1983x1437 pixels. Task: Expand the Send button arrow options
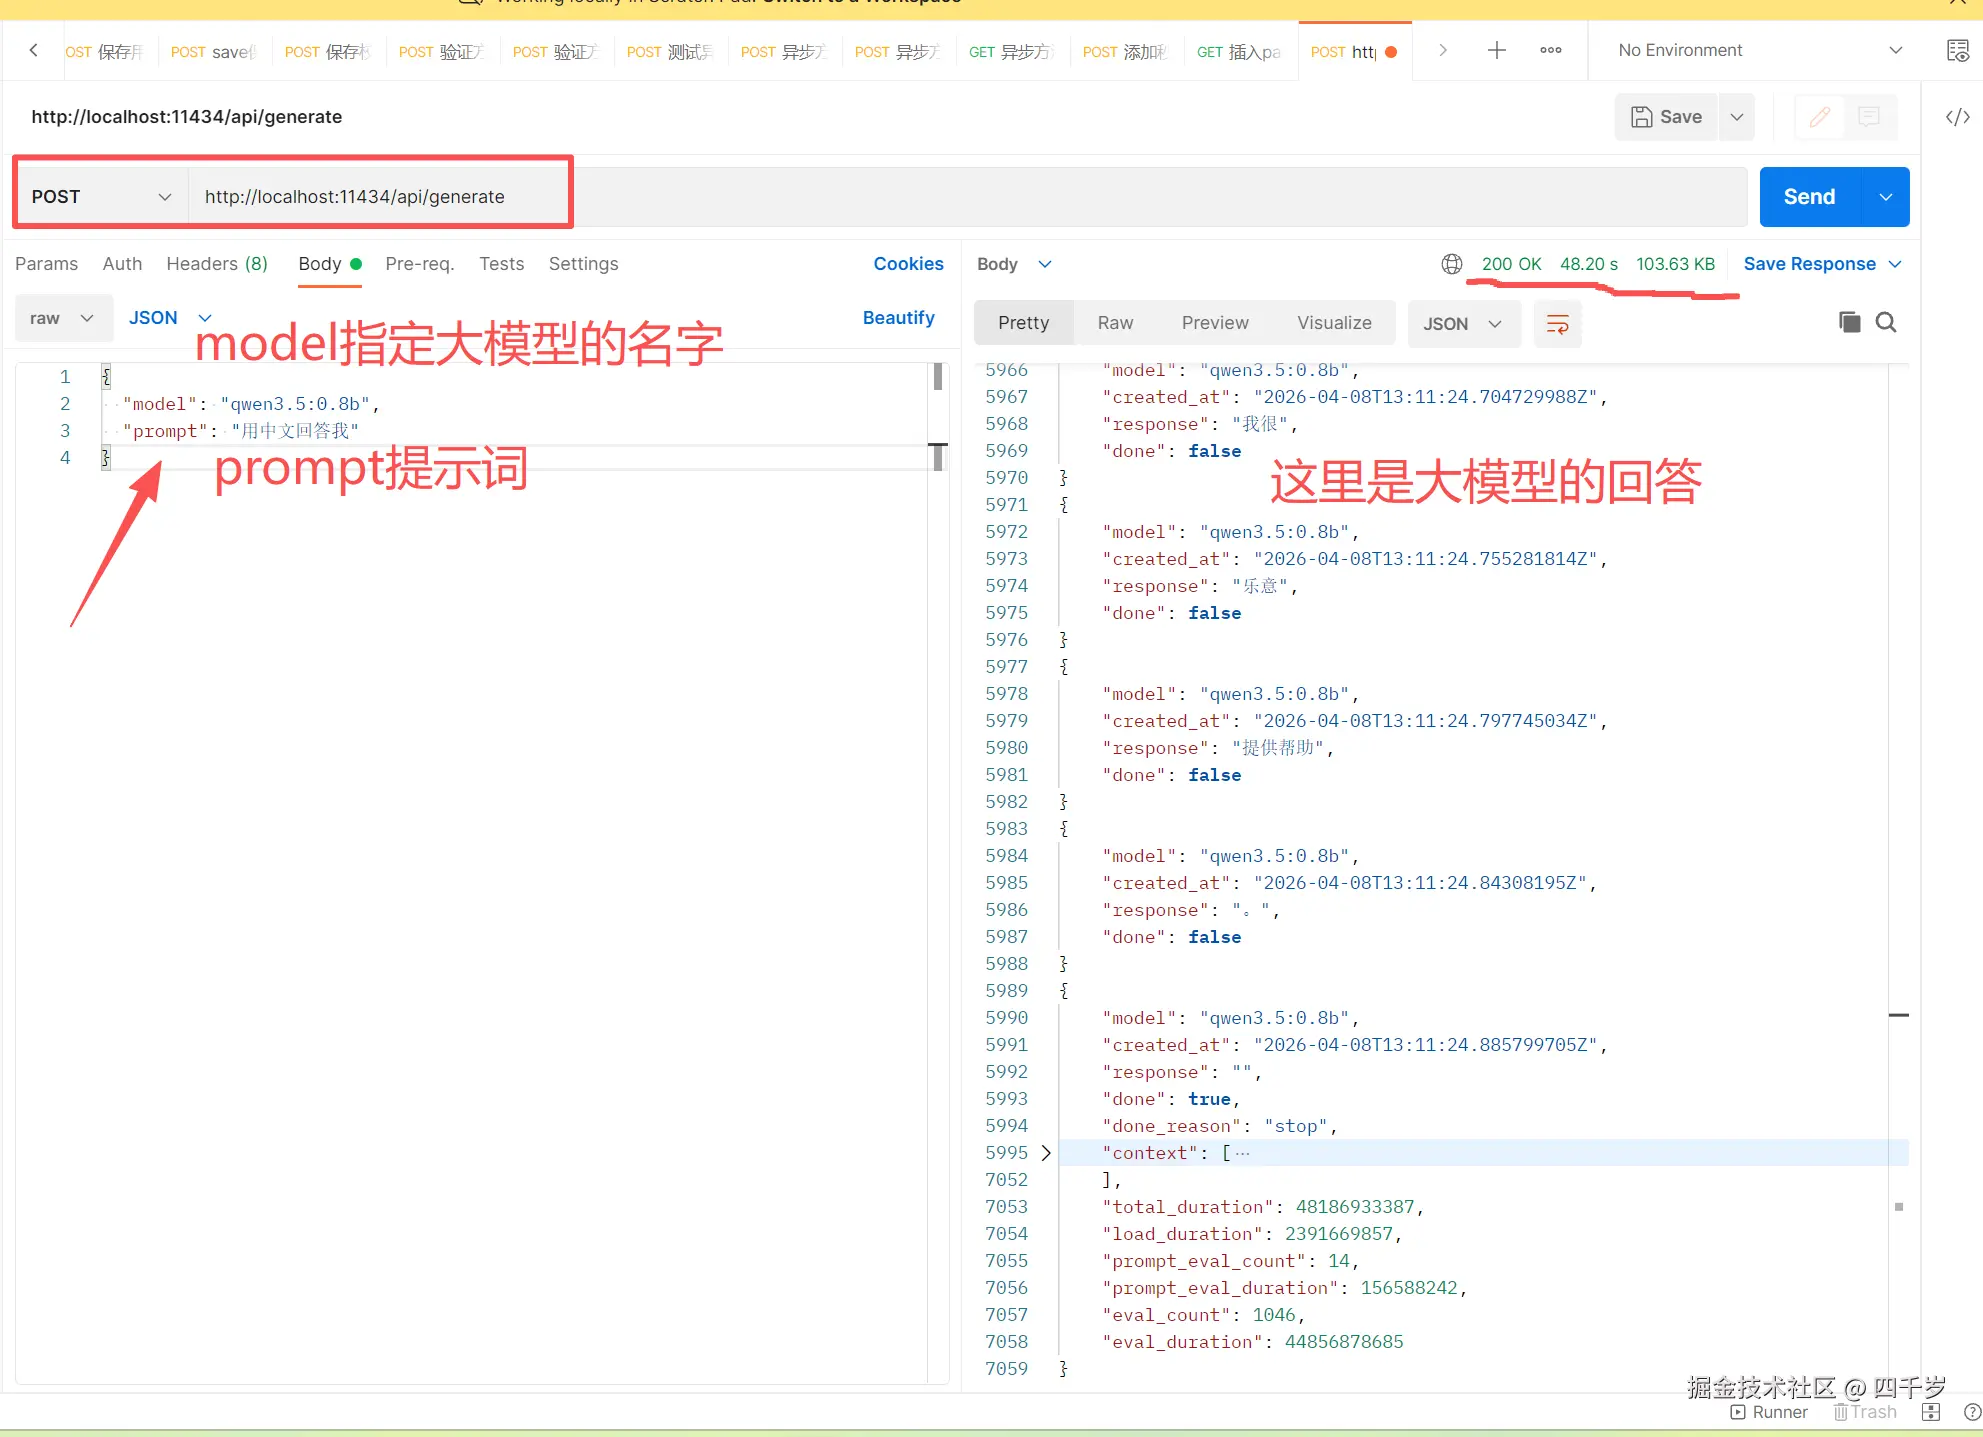click(1885, 197)
